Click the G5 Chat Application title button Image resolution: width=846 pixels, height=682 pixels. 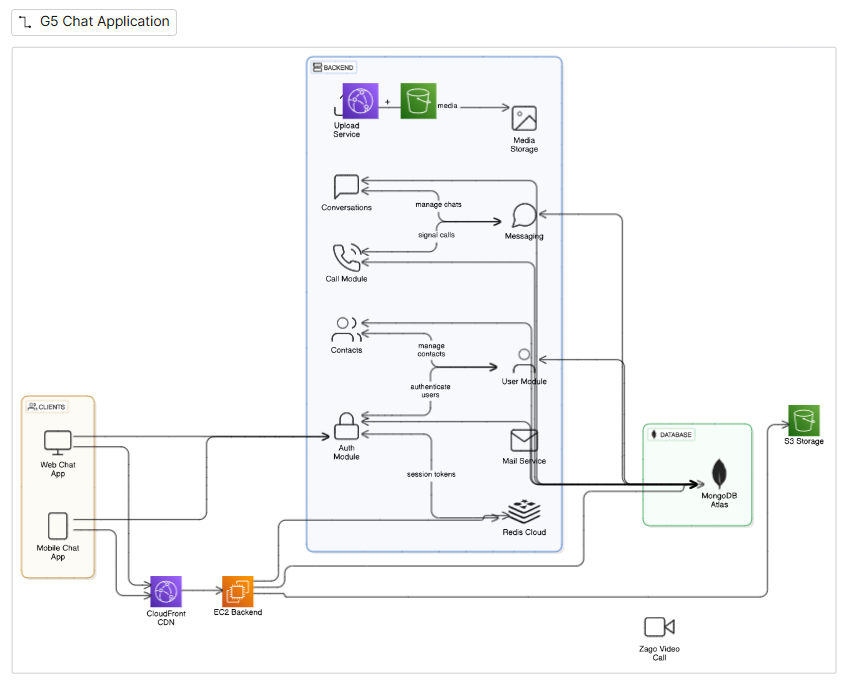tap(93, 21)
